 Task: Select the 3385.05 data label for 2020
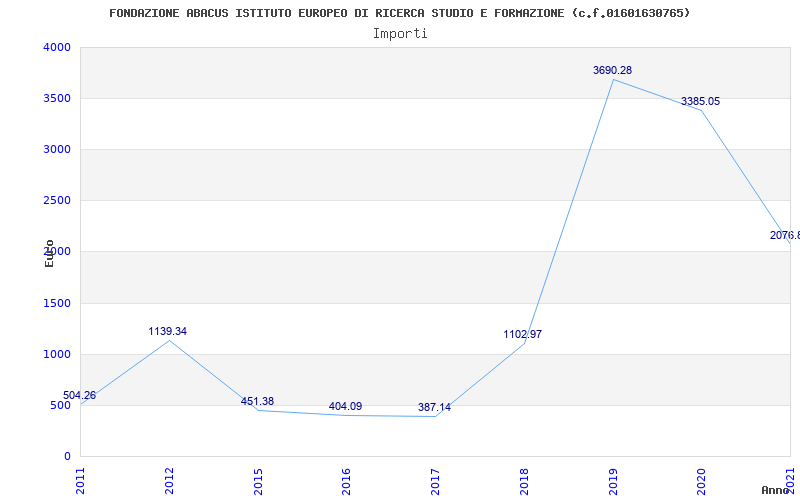[700, 102]
